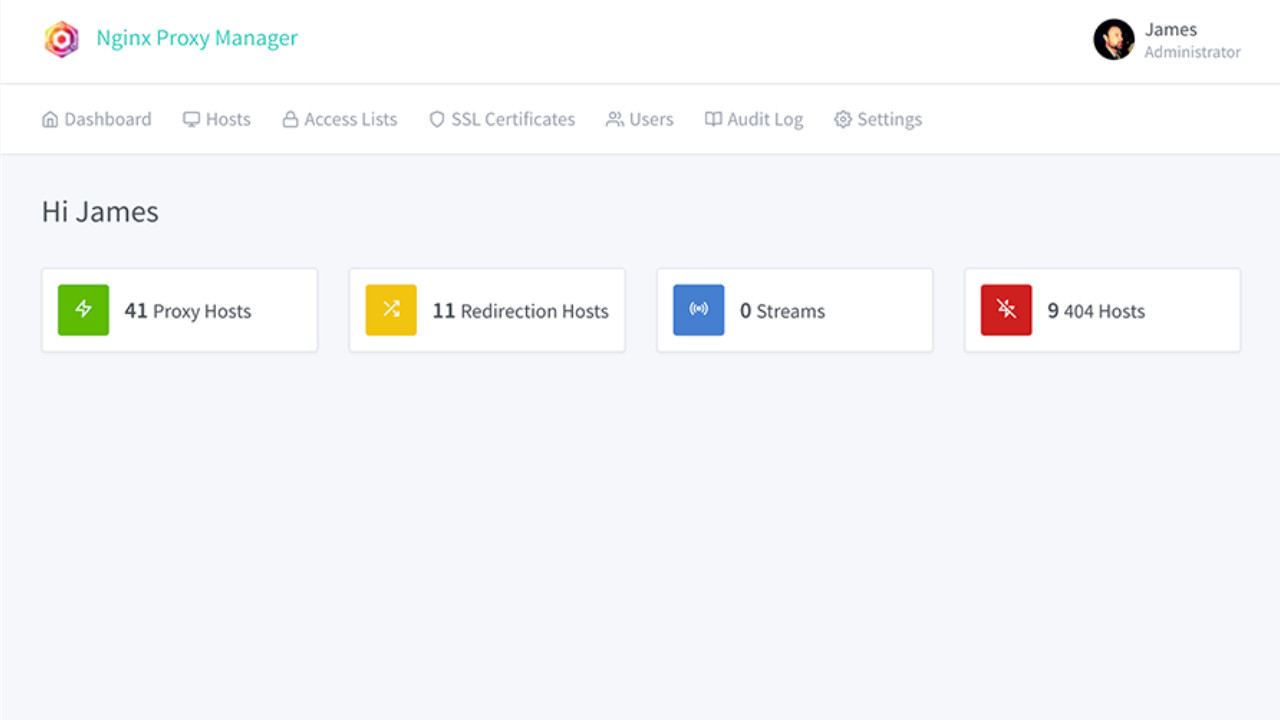This screenshot has width=1280, height=720.
Task: Go to the Users page
Action: [x=640, y=119]
